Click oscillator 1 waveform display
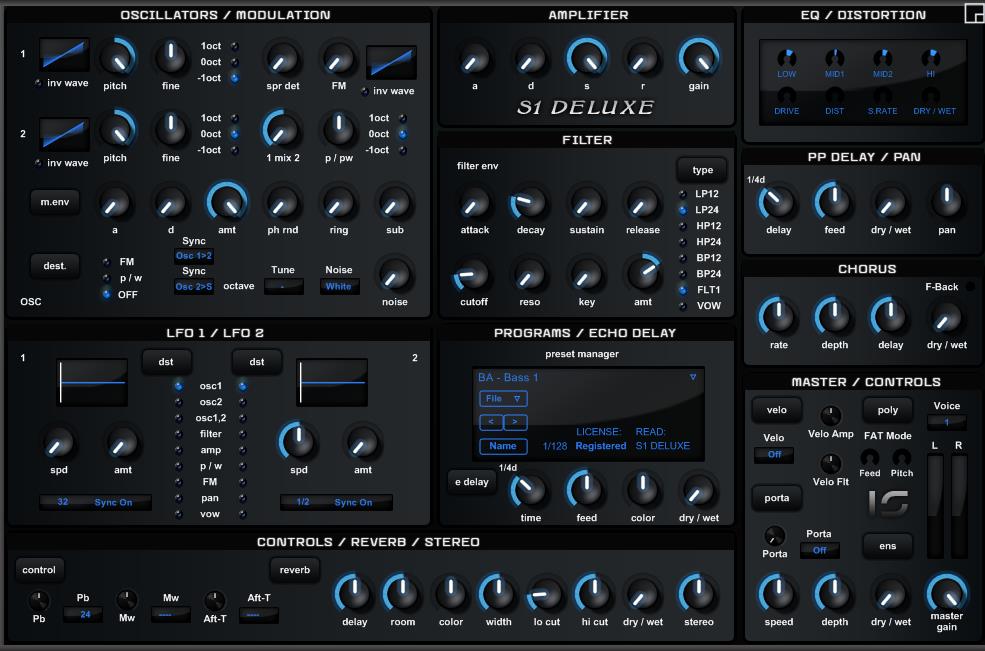This screenshot has width=985, height=651. coord(64,55)
